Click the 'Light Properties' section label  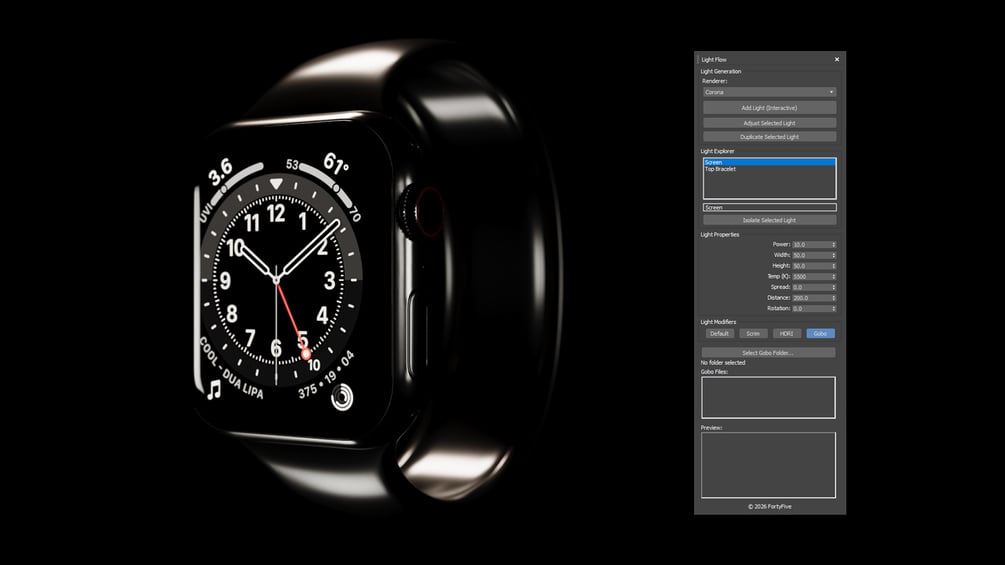coord(720,235)
